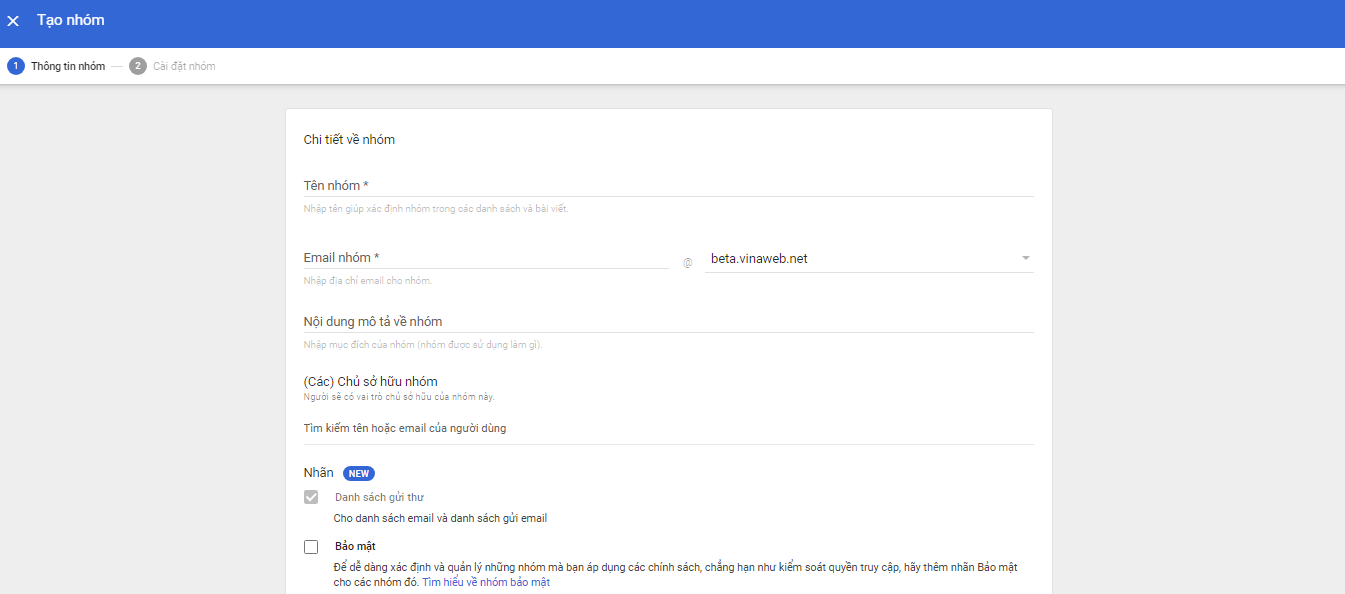
Task: Click the step 2 number circle
Action: point(137,66)
